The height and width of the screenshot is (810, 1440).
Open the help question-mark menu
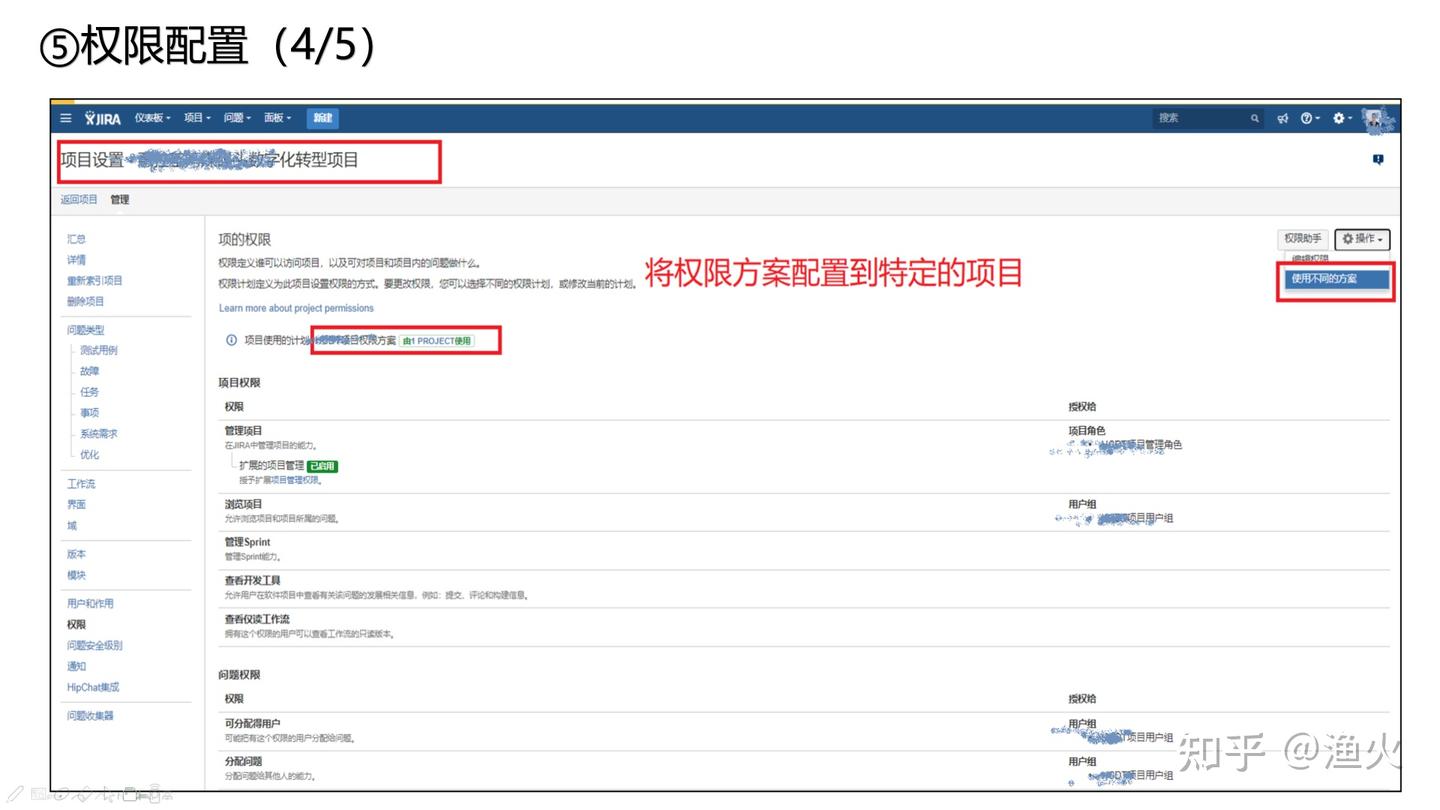coord(1309,118)
